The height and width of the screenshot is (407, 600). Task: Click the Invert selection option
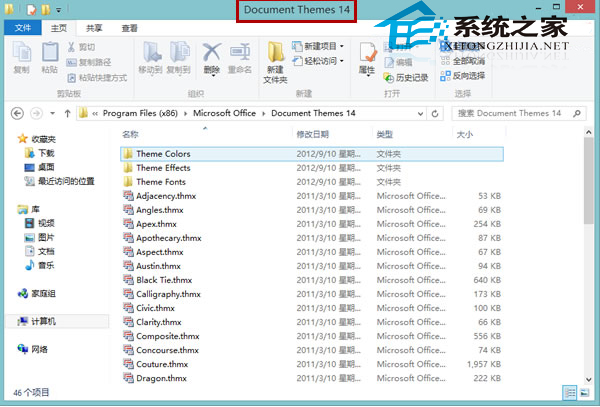[463, 76]
